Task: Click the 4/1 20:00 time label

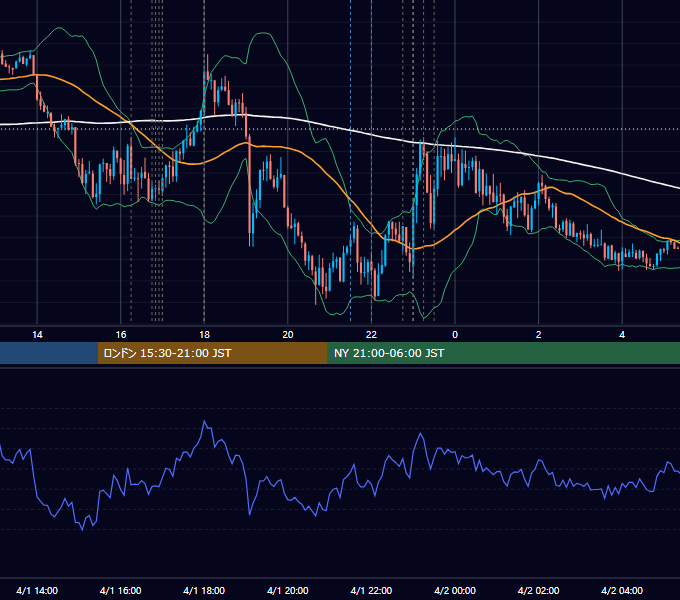Action: coord(288,590)
